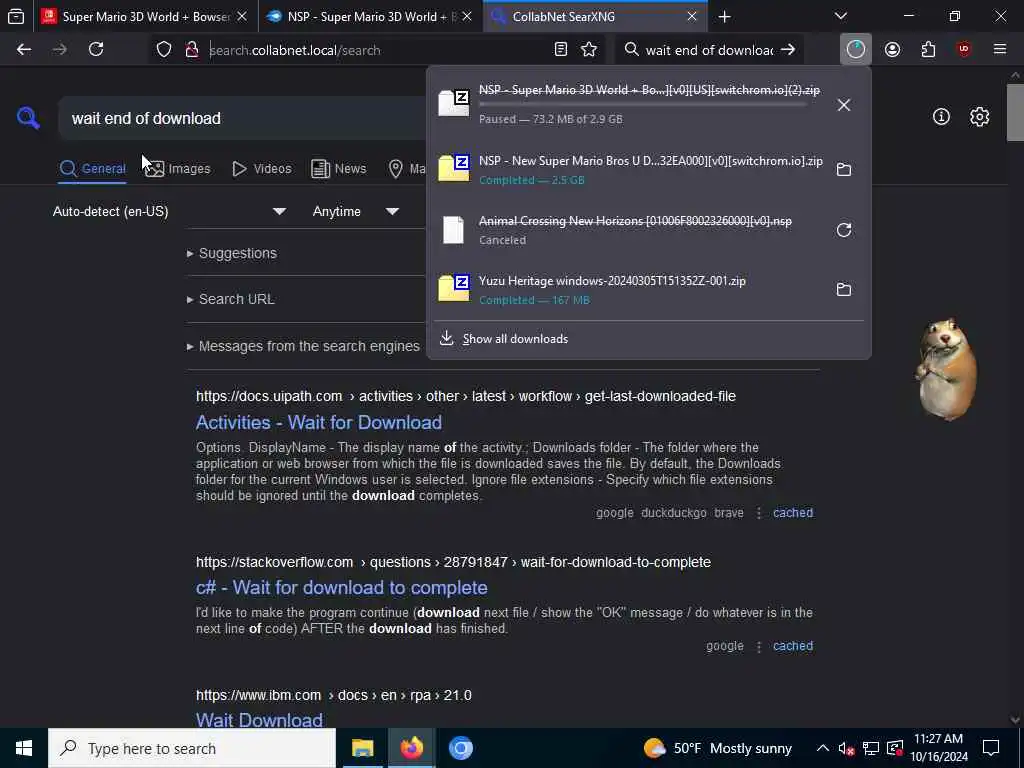The height and width of the screenshot is (768, 1024).
Task: Submit search with arrow in search box
Action: (x=788, y=50)
